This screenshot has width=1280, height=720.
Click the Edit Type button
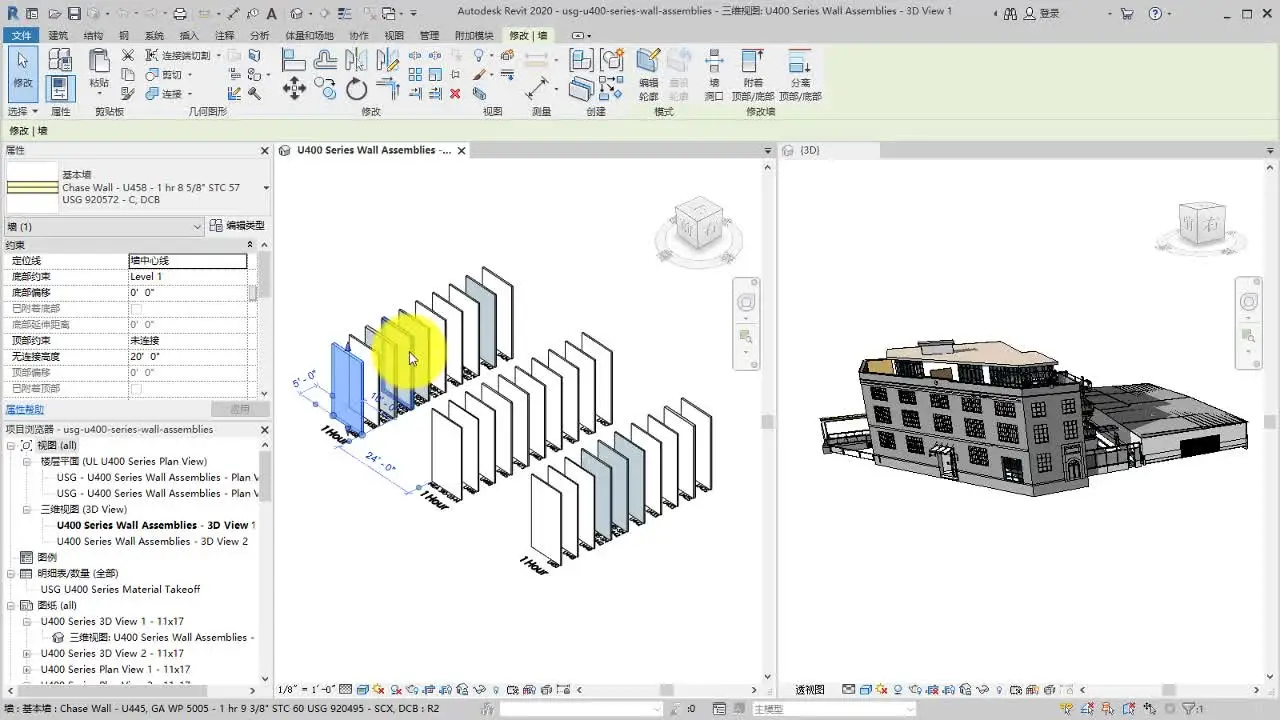pyautogui.click(x=237, y=226)
